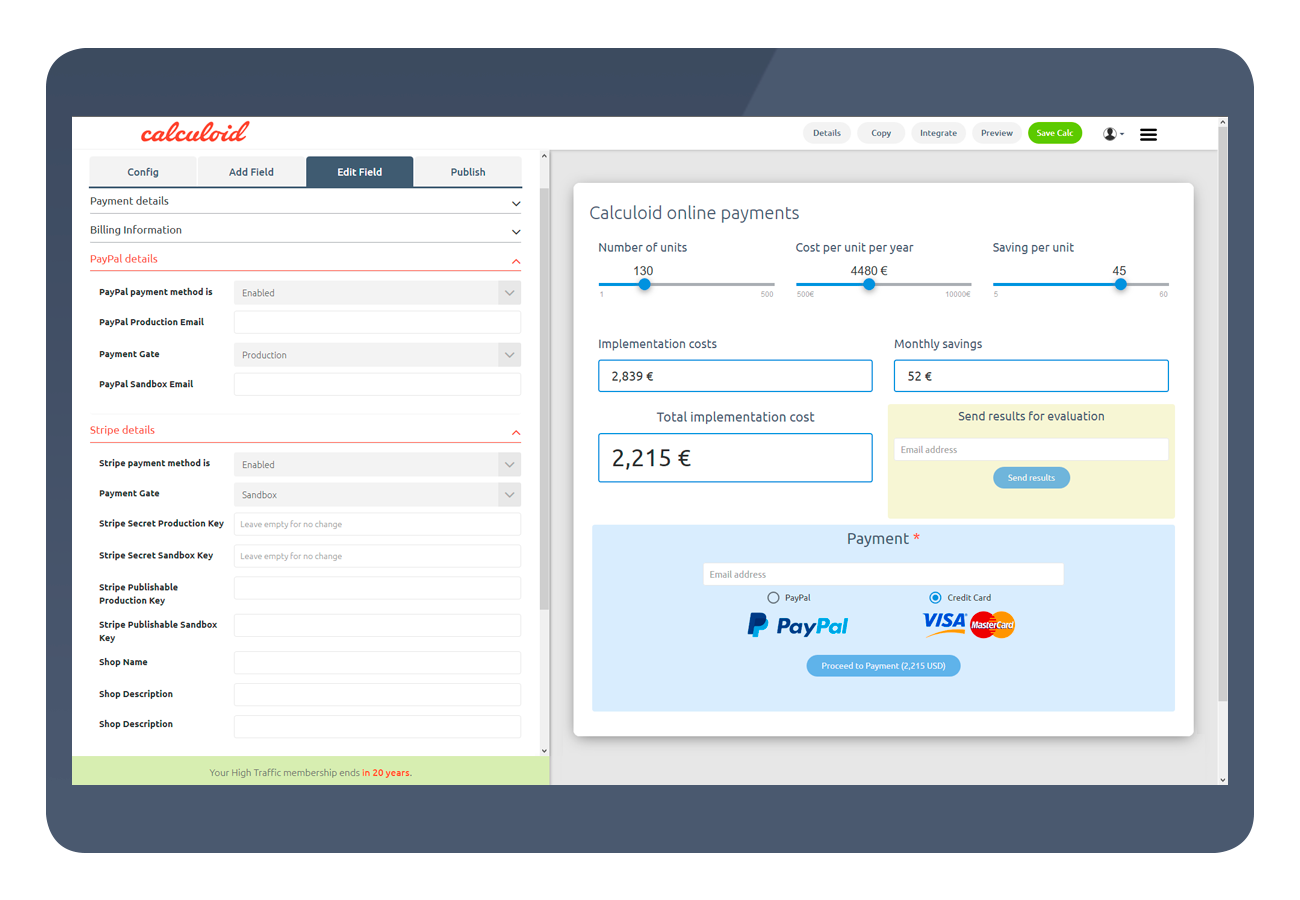The image size is (1300, 900).
Task: Select the PayPal radio button
Action: [x=773, y=597]
